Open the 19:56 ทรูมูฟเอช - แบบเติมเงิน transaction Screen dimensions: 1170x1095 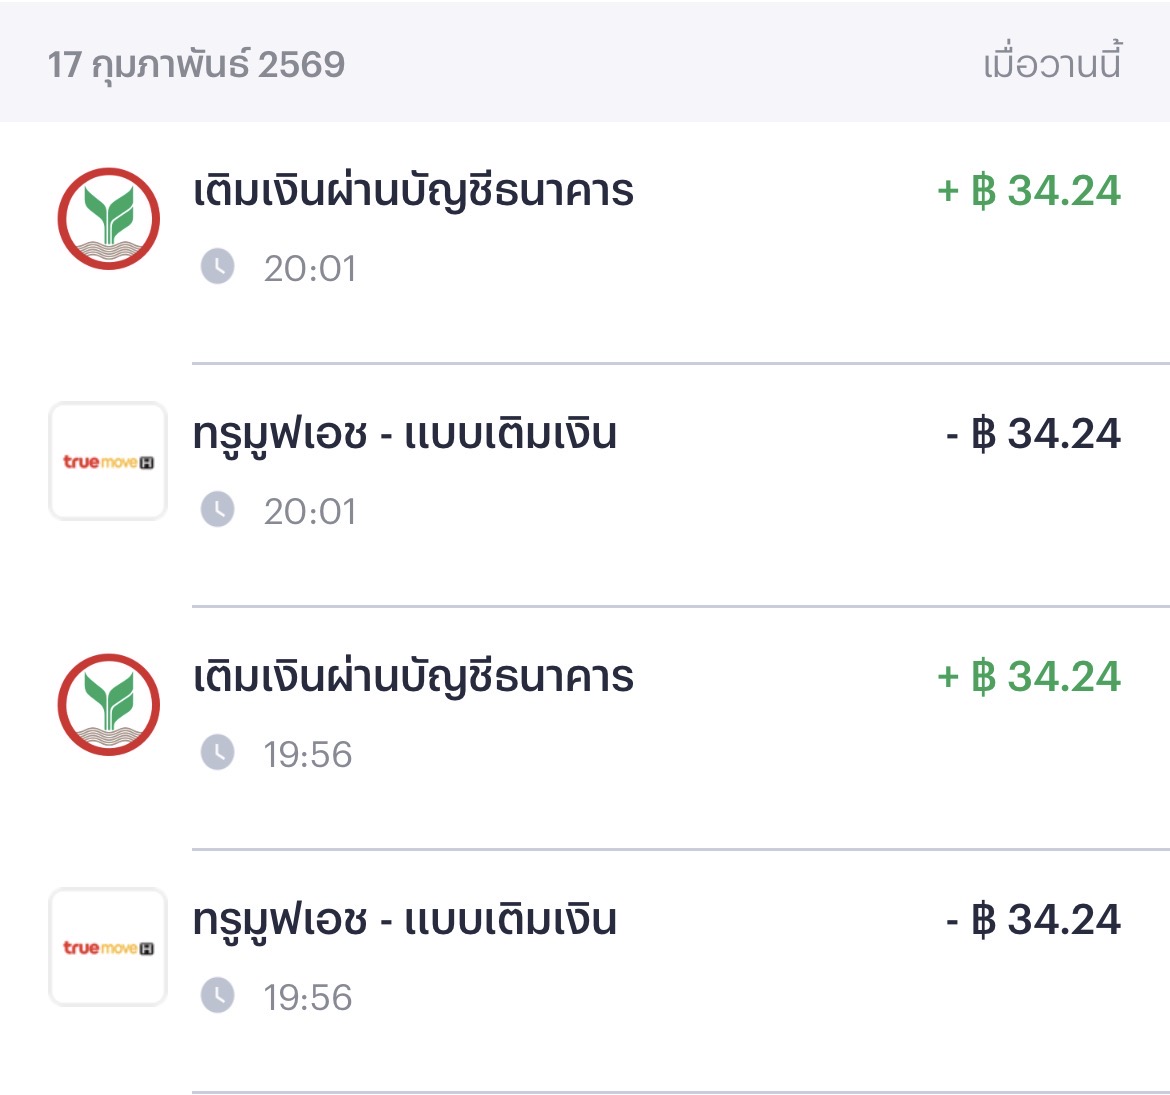405,920
